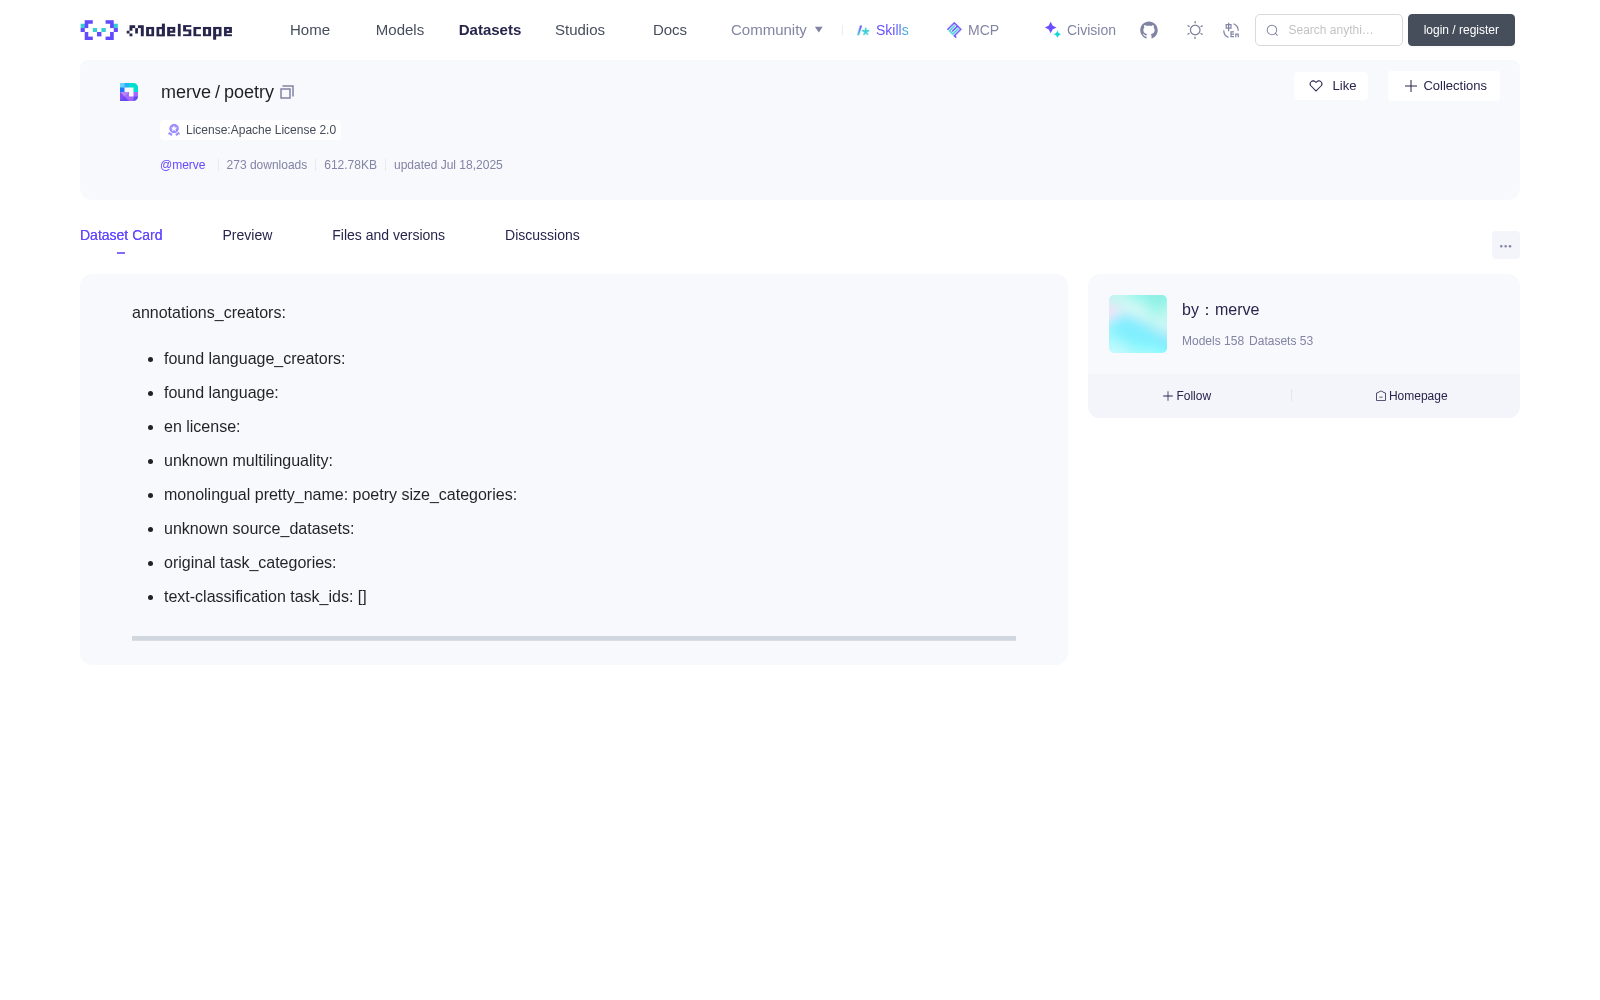1600x1000 pixels.
Task: Click the Apache License 2.0 tag
Action: click(251, 130)
